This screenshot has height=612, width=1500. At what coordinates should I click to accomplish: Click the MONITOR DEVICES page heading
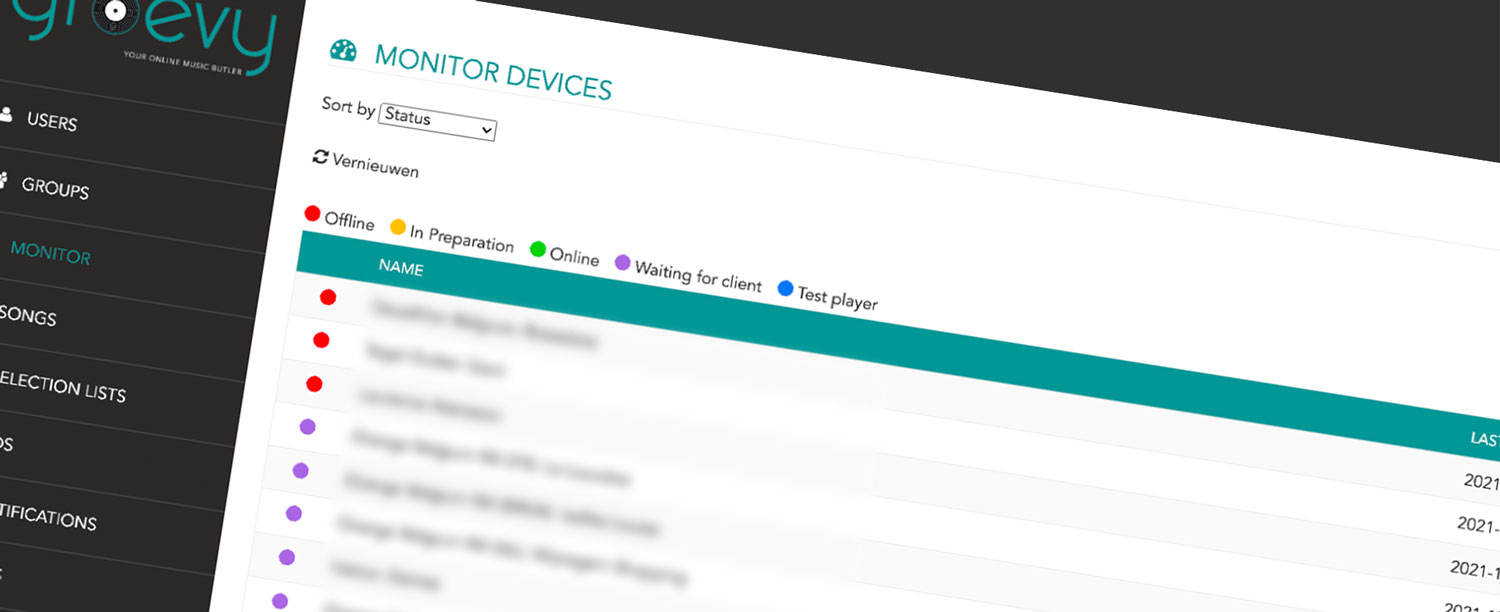(493, 73)
